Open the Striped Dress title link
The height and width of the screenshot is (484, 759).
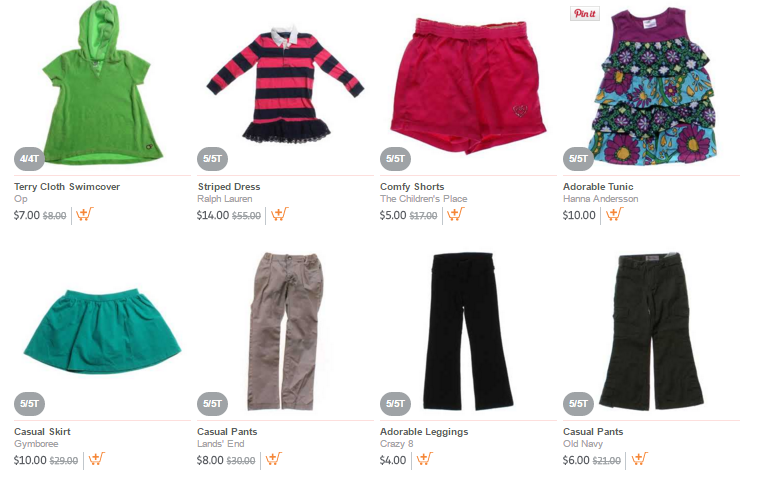tap(228, 186)
